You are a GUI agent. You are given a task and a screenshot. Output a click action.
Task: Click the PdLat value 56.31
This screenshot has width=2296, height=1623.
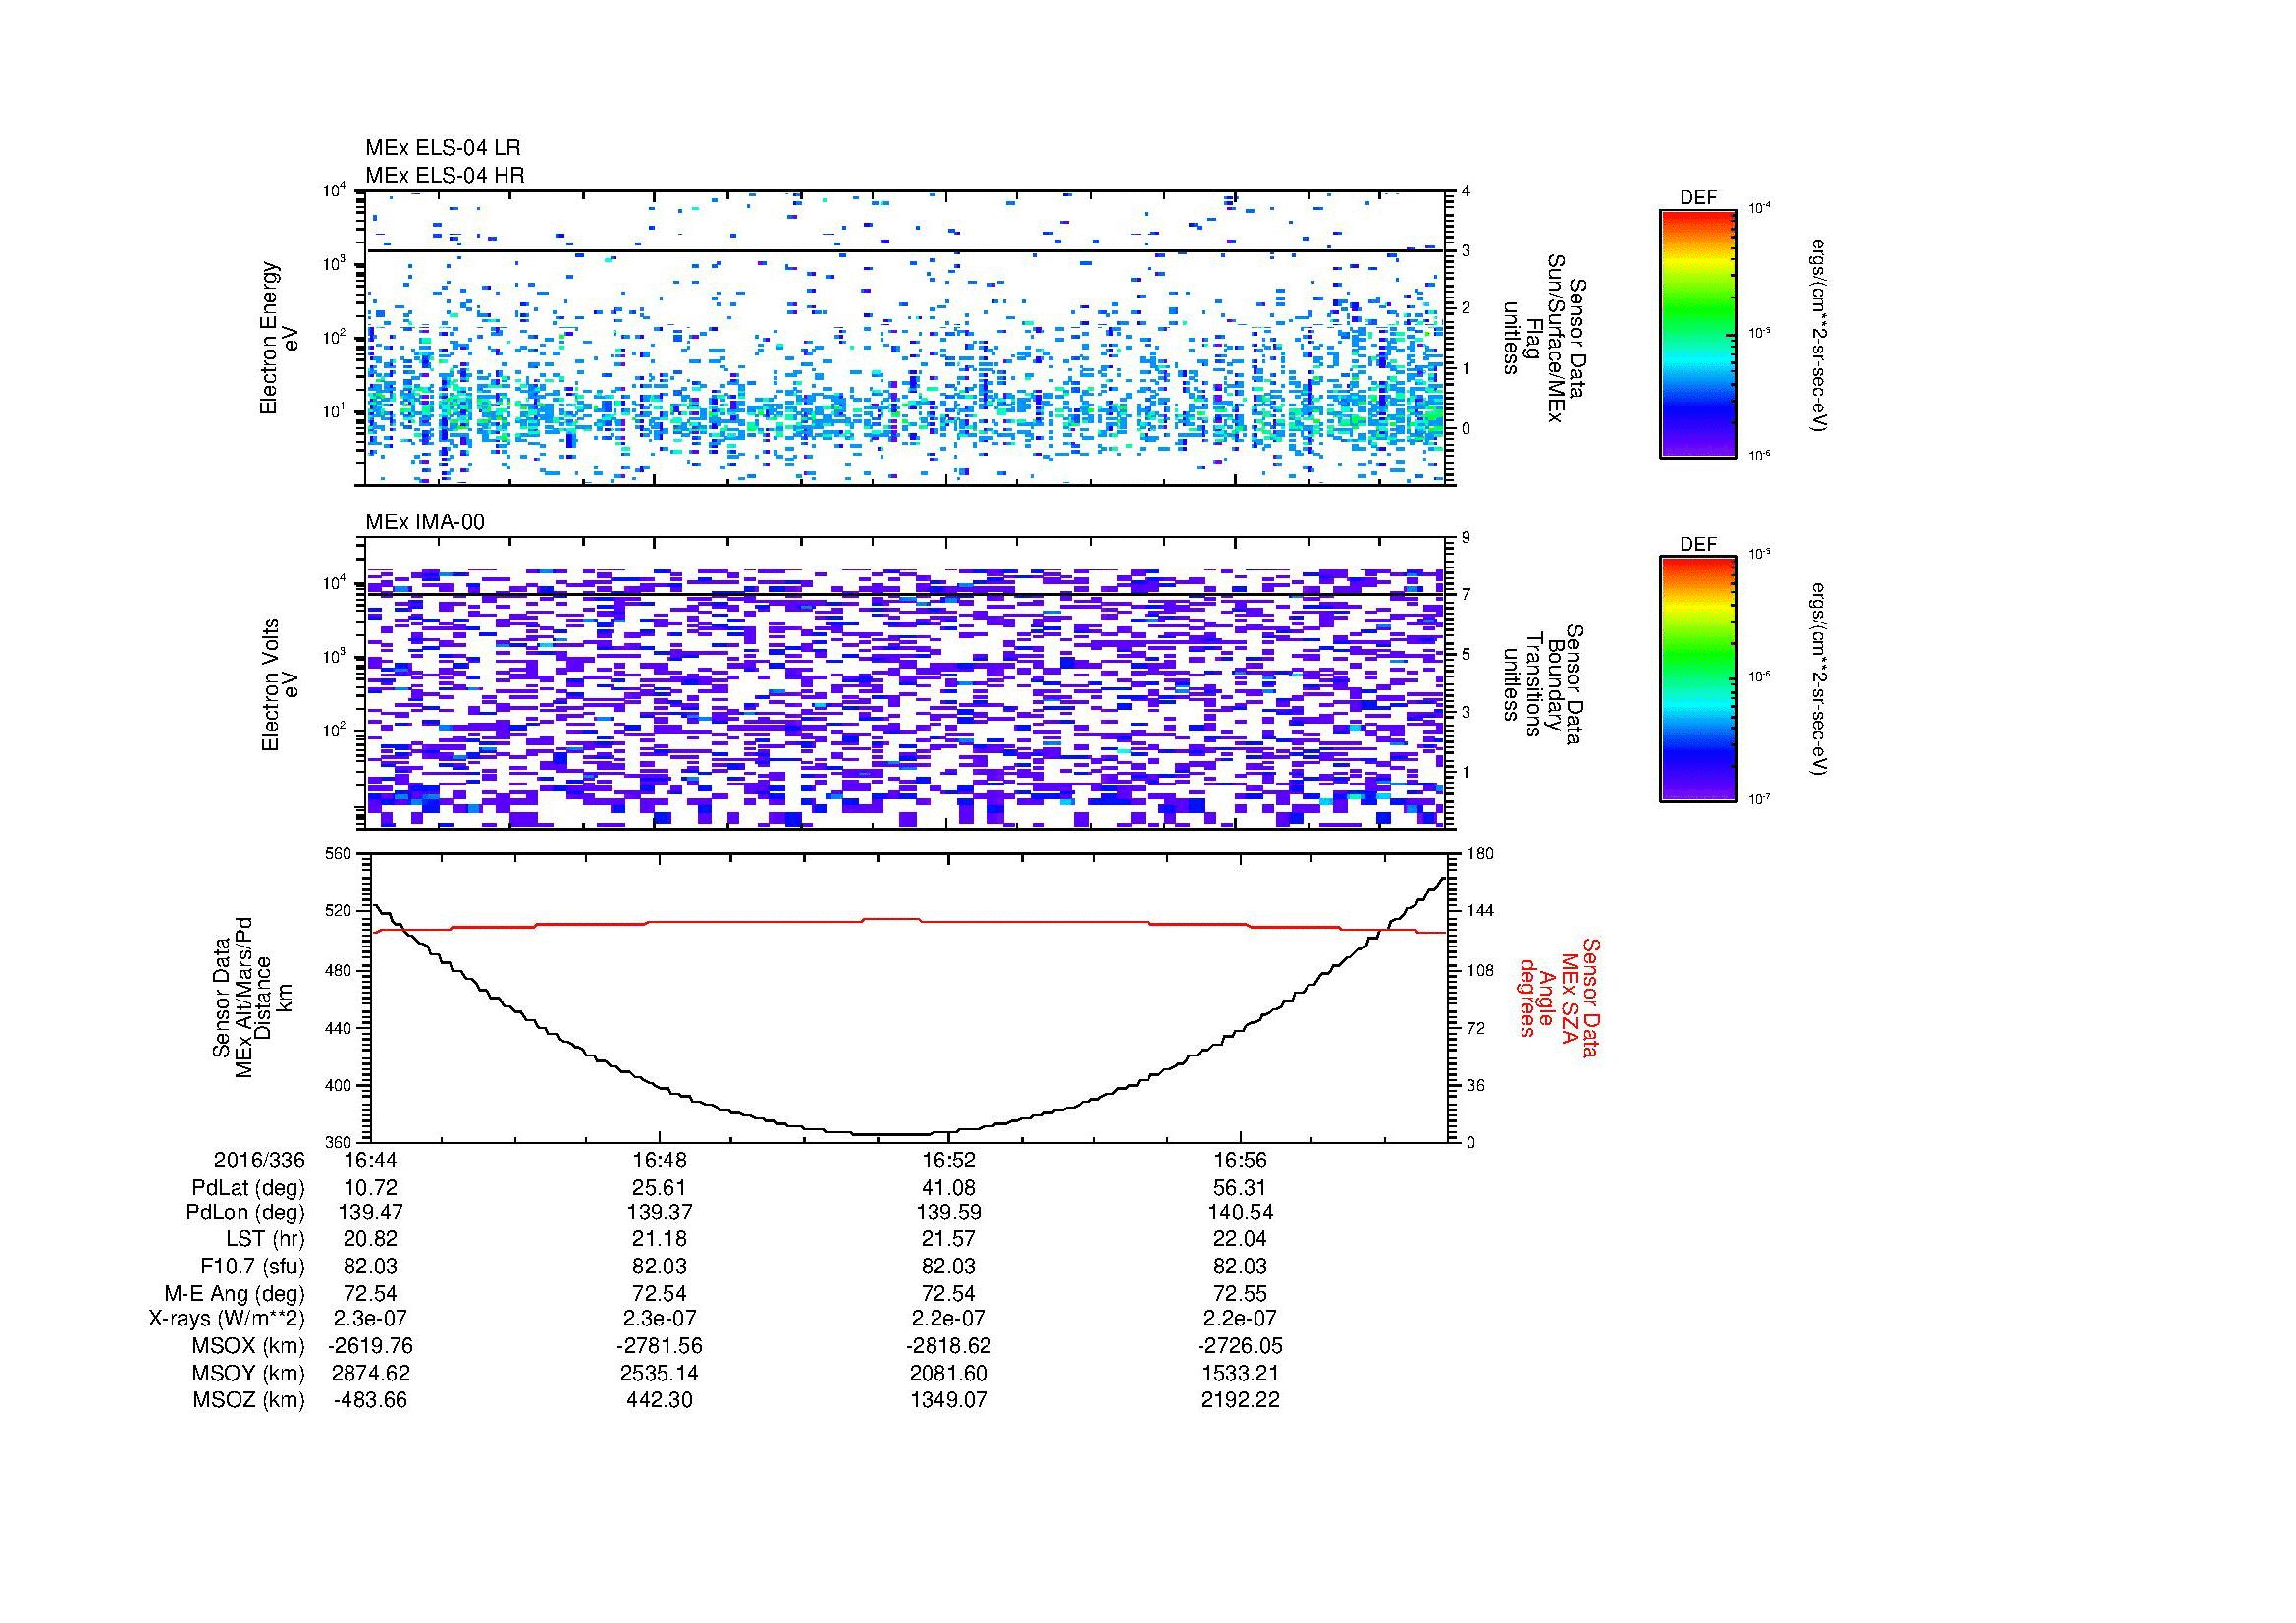tap(1240, 1188)
